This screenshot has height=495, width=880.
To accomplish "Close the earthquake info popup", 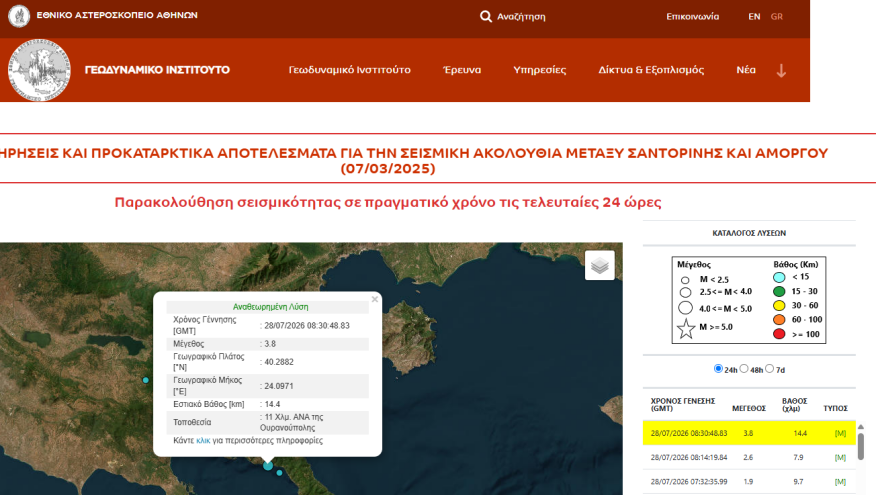I will coord(374,299).
